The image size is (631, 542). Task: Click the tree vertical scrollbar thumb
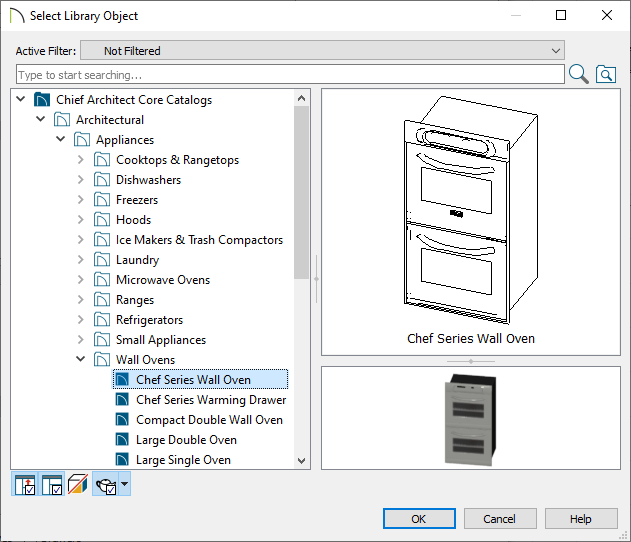301,192
